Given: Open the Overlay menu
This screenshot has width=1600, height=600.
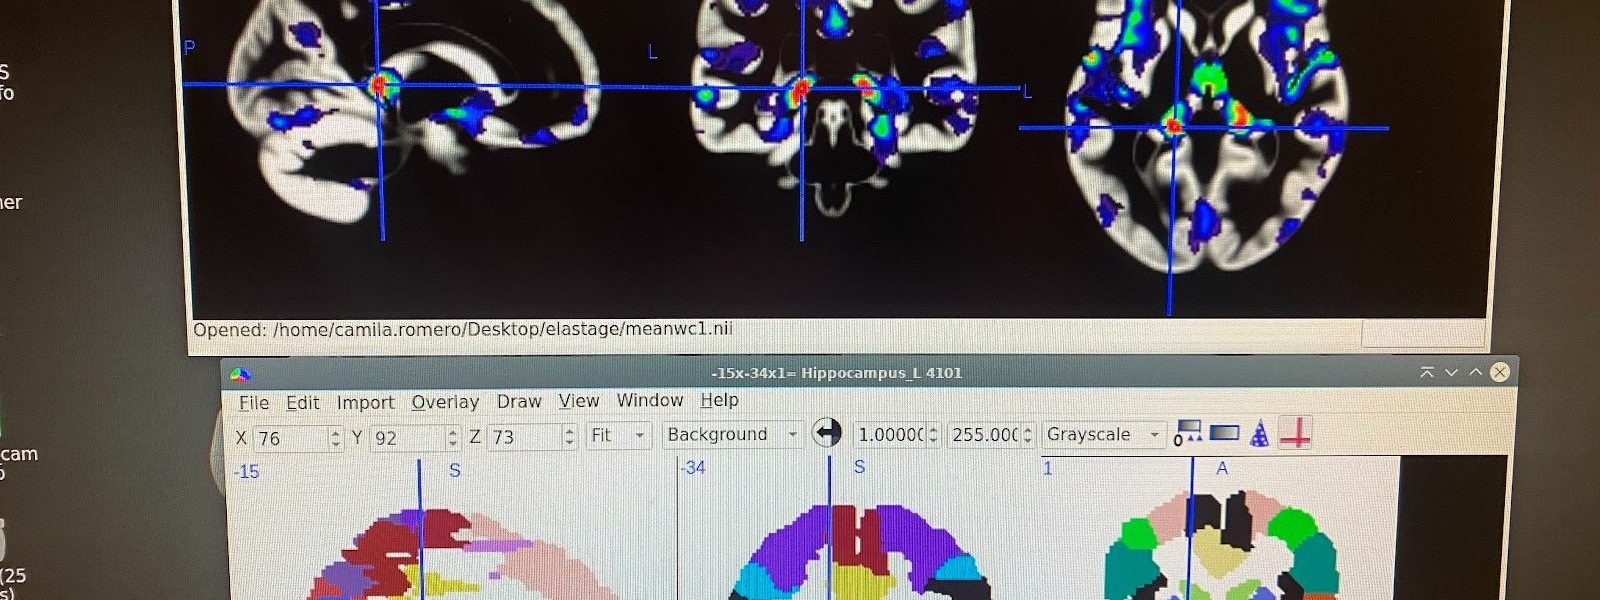Looking at the screenshot, I should pyautogui.click(x=445, y=402).
